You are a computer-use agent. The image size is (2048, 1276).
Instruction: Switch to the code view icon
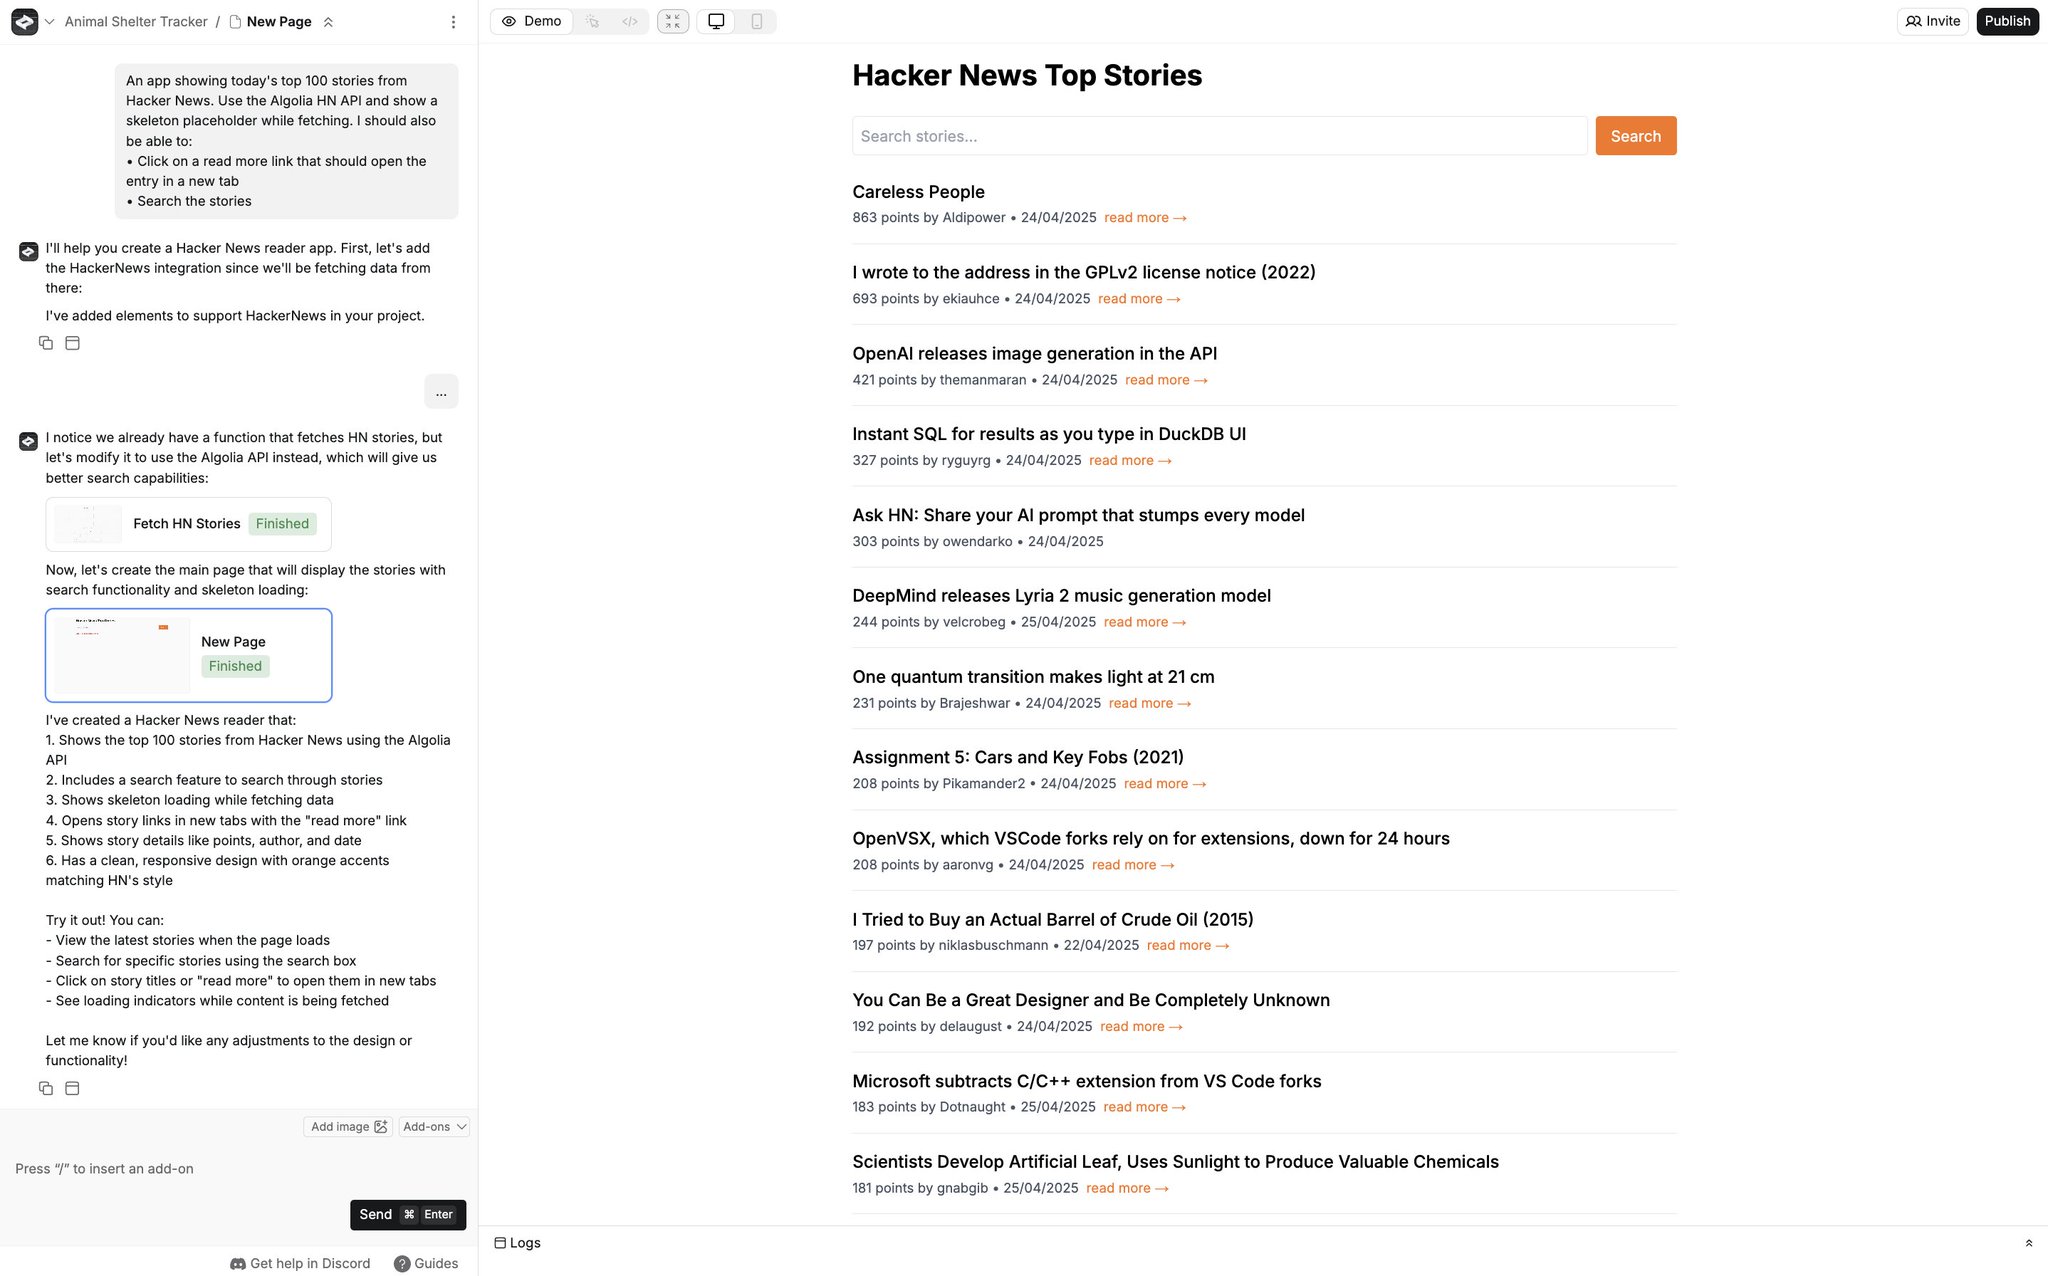click(629, 21)
